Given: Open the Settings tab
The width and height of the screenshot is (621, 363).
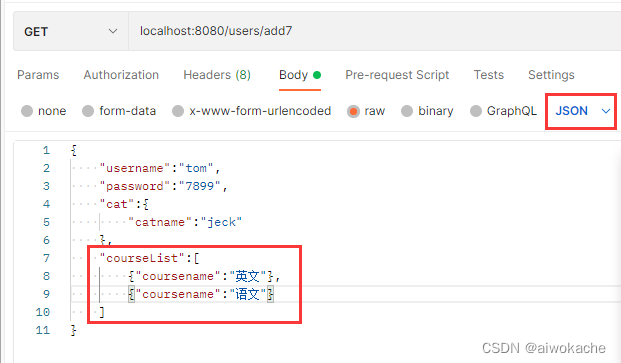Looking at the screenshot, I should (x=551, y=75).
